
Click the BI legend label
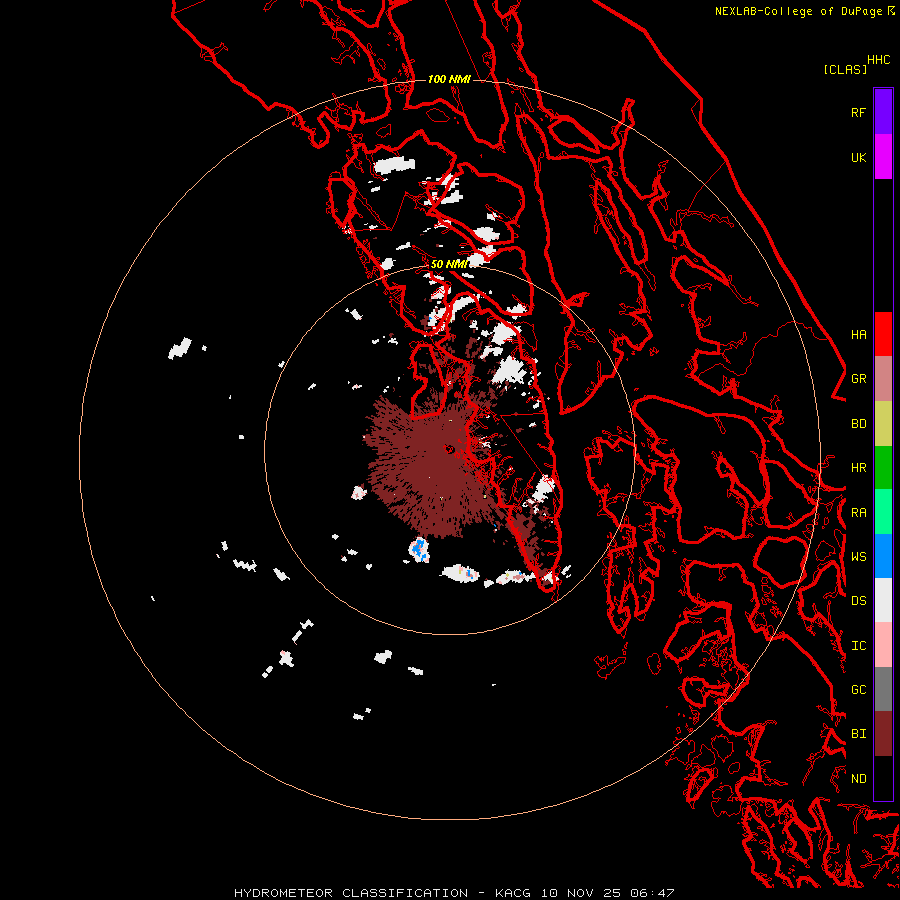(858, 734)
